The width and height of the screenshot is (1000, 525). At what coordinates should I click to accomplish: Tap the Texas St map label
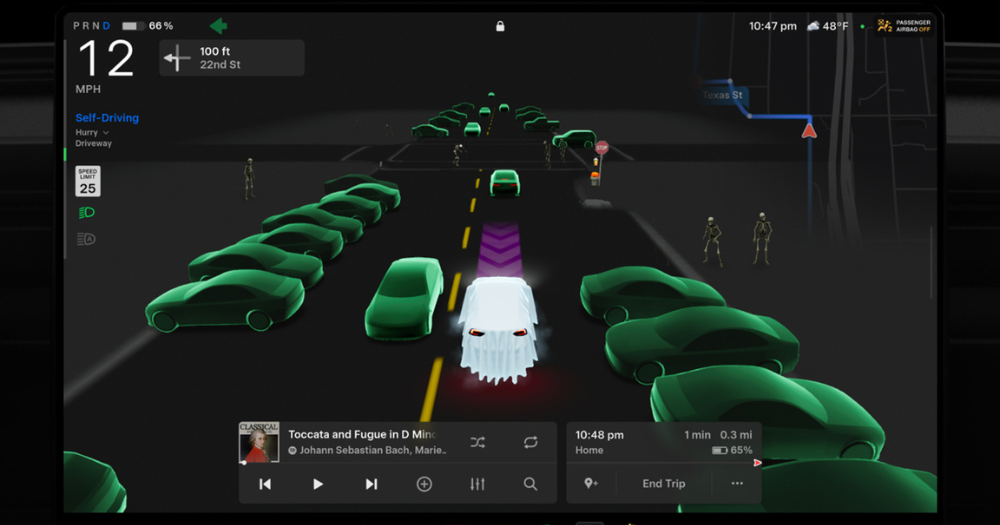[x=723, y=95]
